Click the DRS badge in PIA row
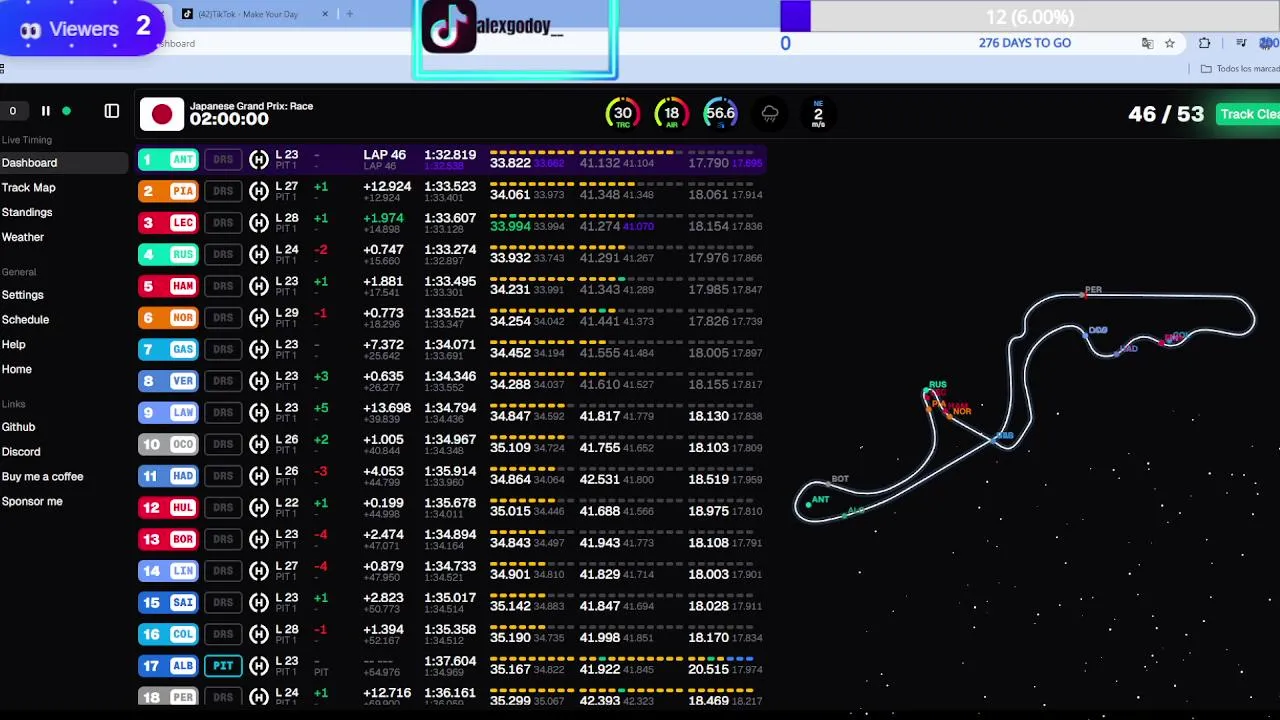 tap(223, 191)
